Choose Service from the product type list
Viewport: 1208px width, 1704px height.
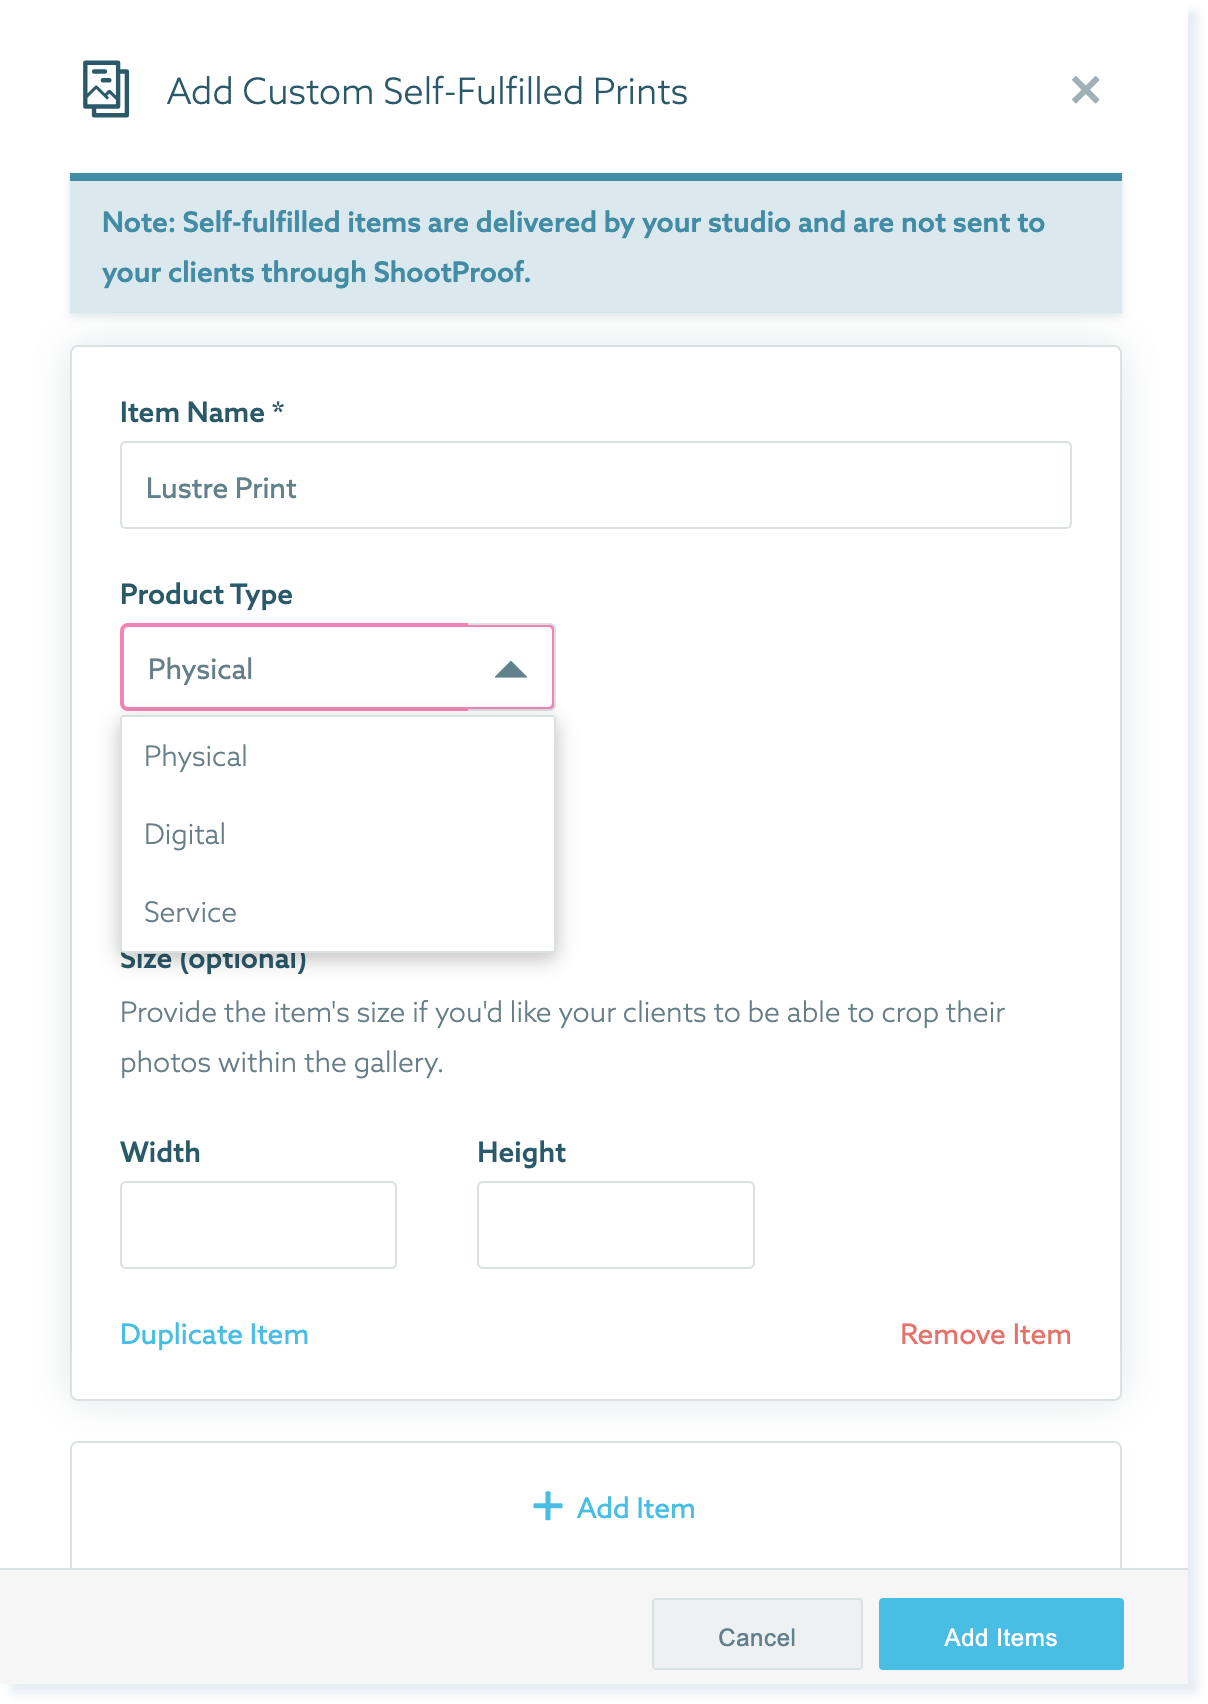tap(338, 912)
